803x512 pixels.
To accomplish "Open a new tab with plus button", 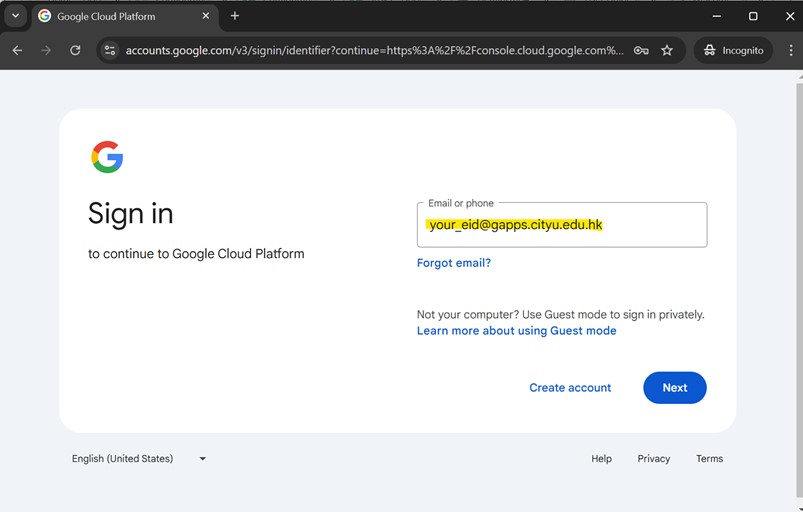I will 235,16.
